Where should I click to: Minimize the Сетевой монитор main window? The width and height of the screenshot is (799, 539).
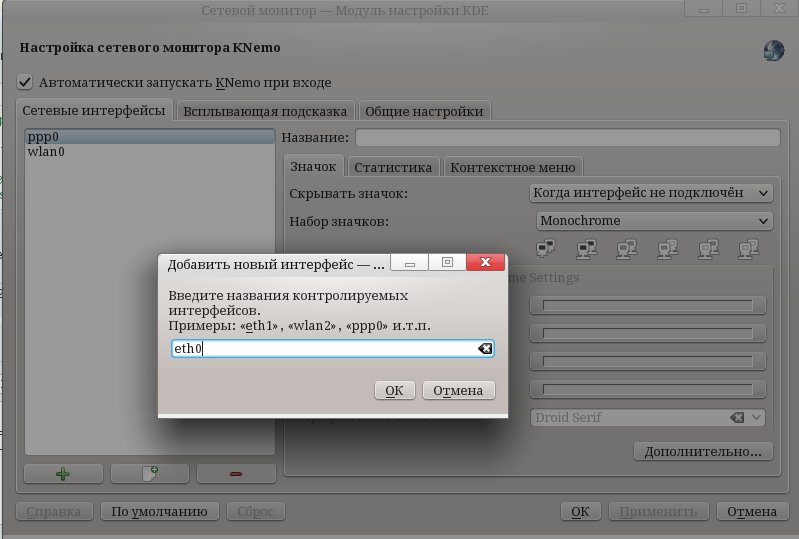click(x=704, y=8)
